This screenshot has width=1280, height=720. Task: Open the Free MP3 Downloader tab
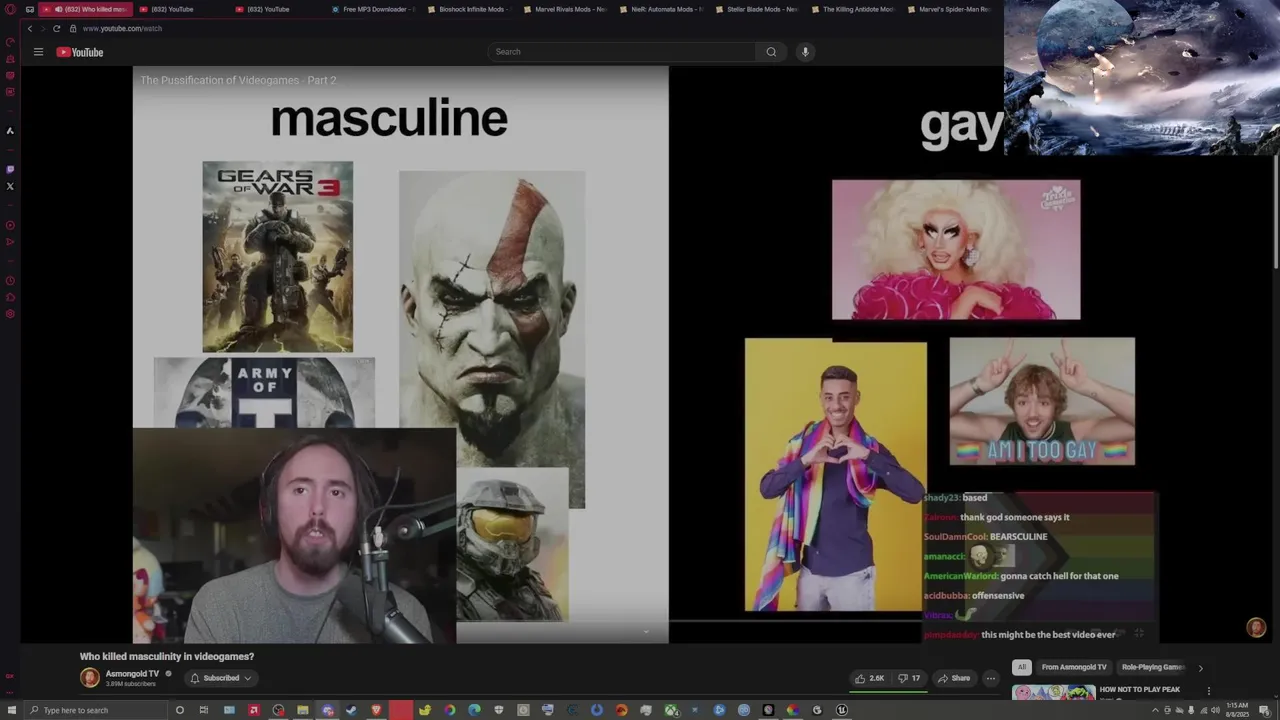(372, 9)
